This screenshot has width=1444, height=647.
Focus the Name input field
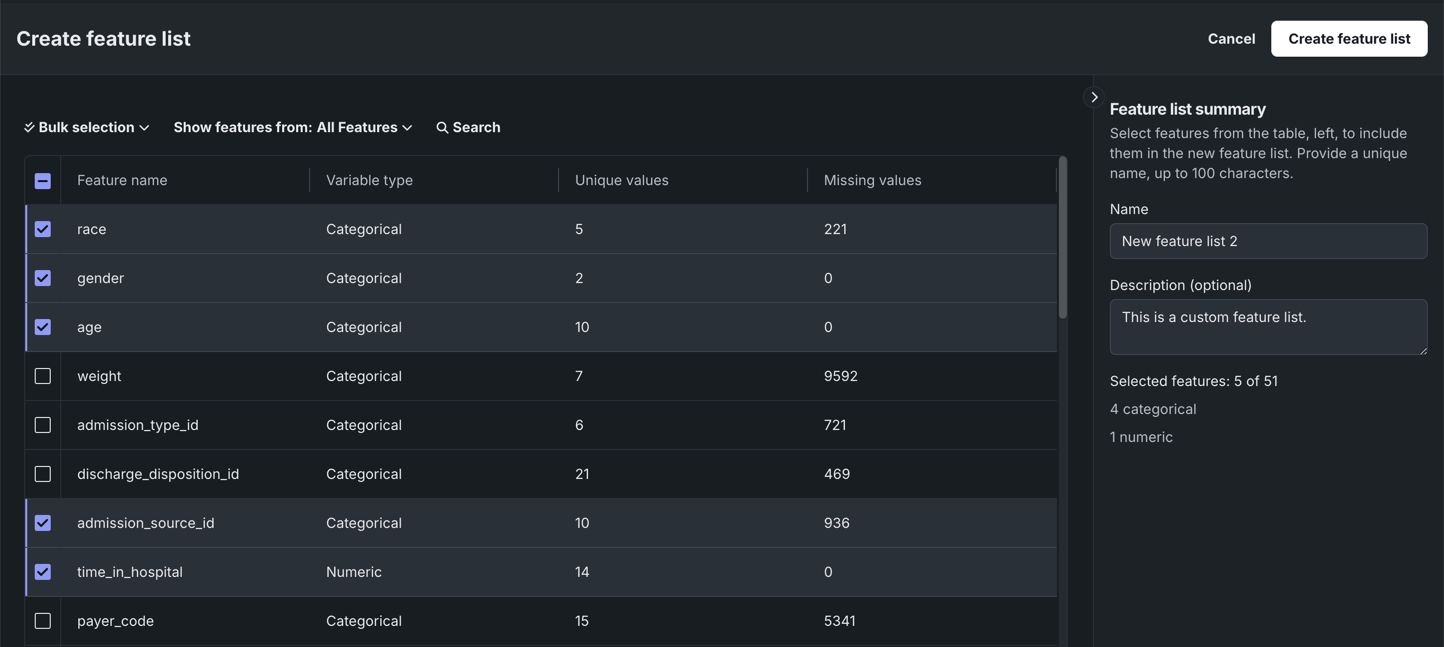(1267, 241)
